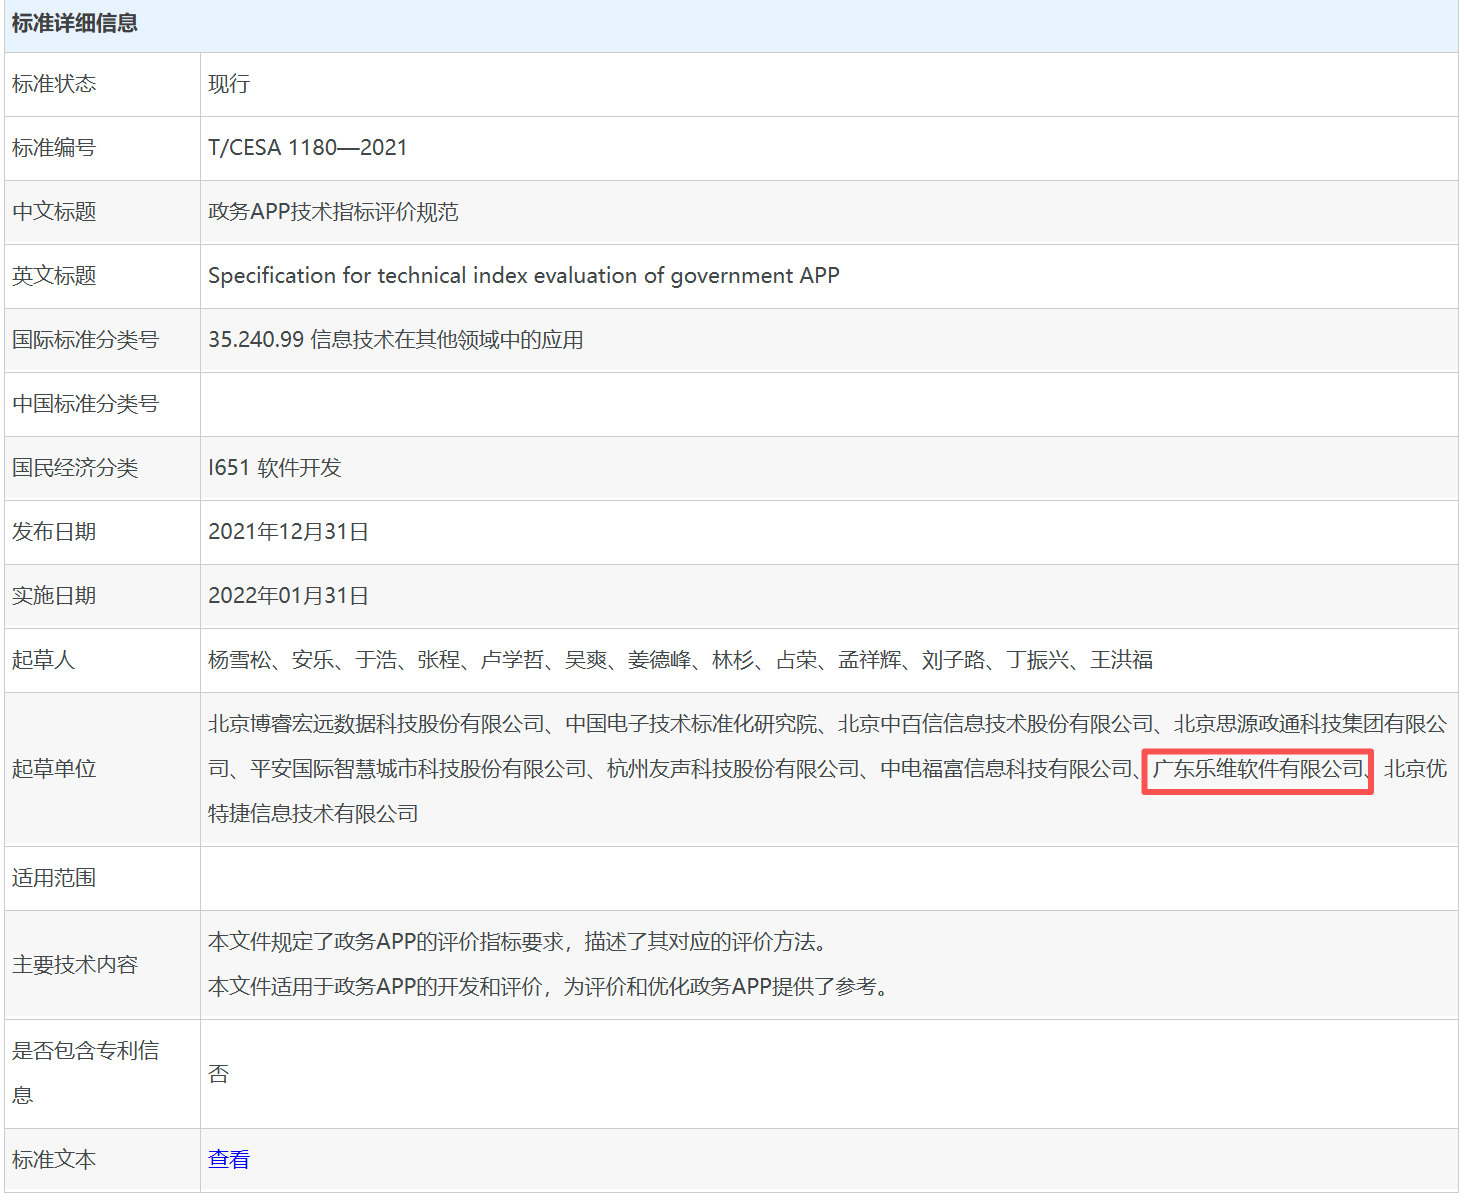Click the English title text
The height and width of the screenshot is (1200, 1464).
click(x=523, y=276)
